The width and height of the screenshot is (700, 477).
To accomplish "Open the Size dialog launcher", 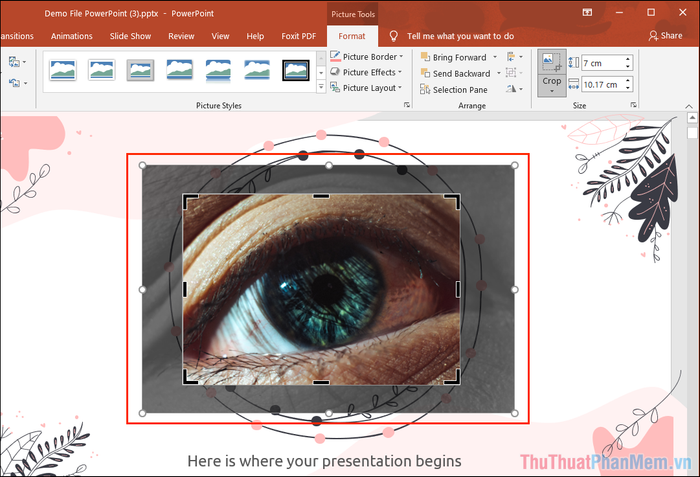I will (x=633, y=105).
